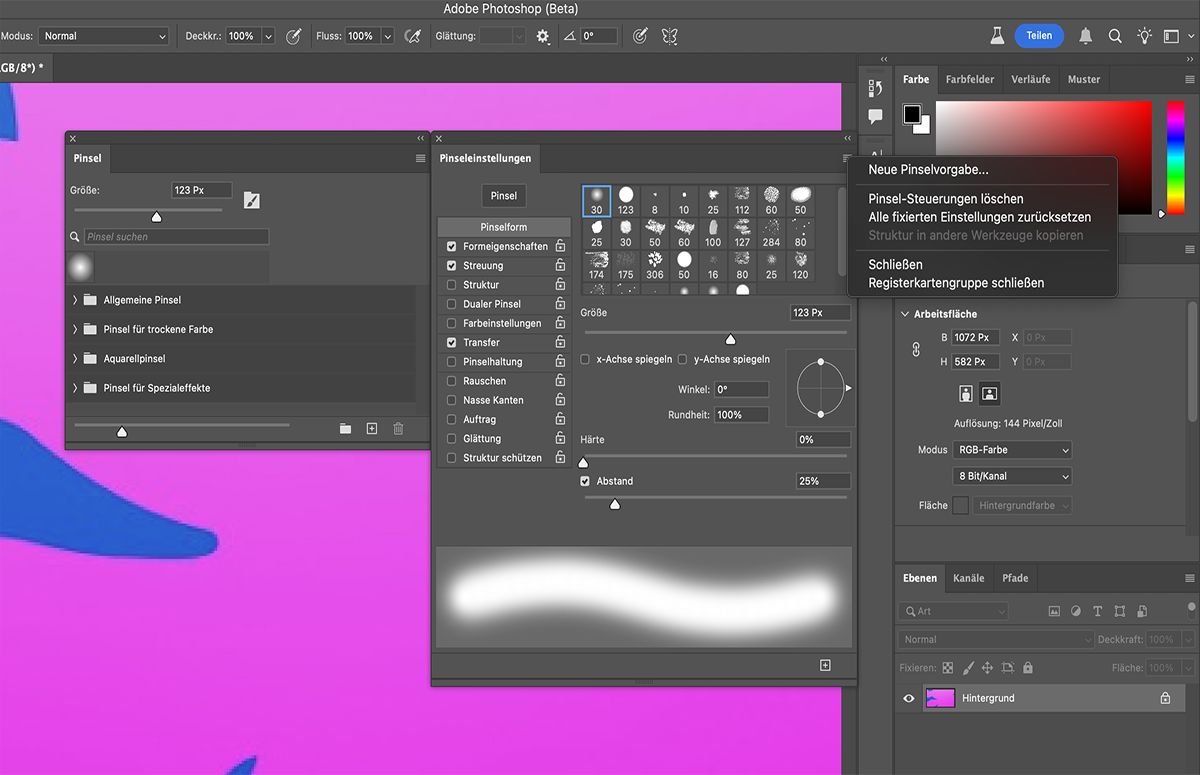
Task: Click the new group folder icon in Pinsel panel
Action: 345,429
